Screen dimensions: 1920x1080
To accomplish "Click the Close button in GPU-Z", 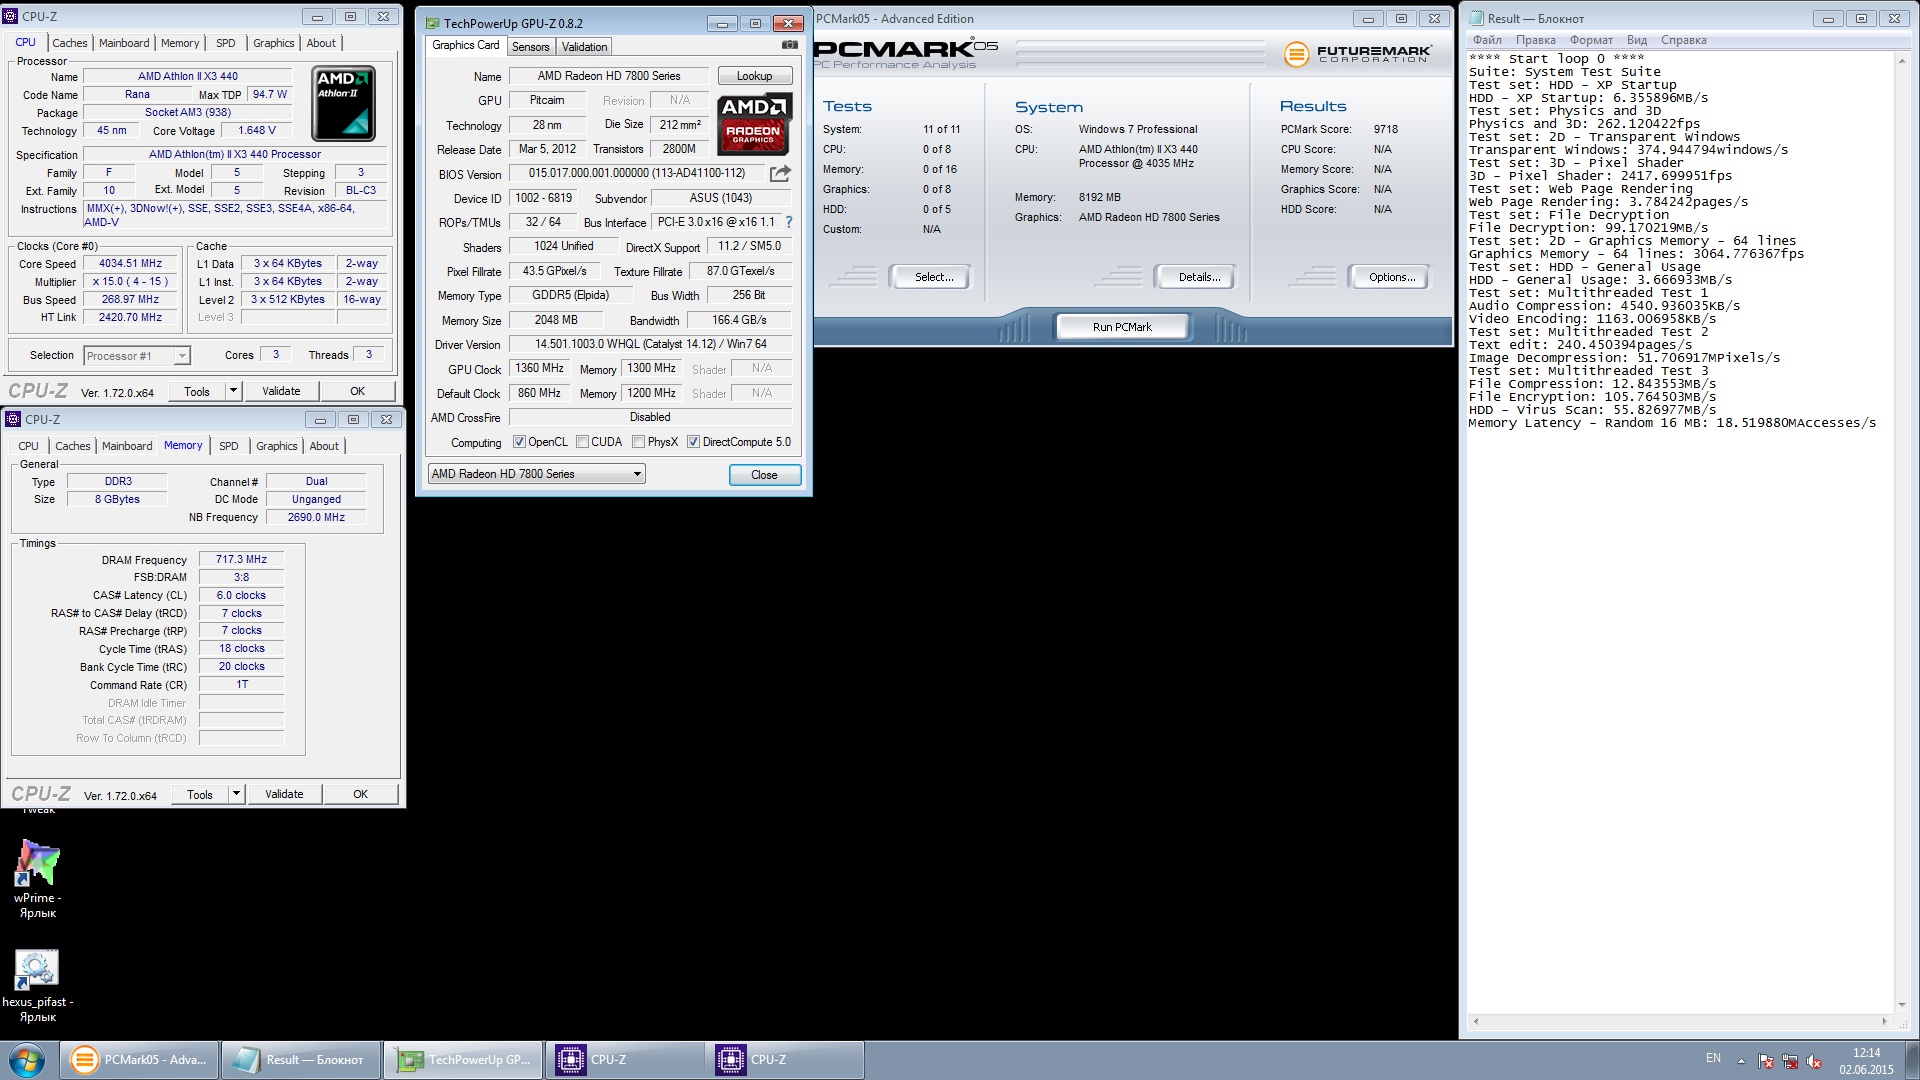I will (764, 475).
